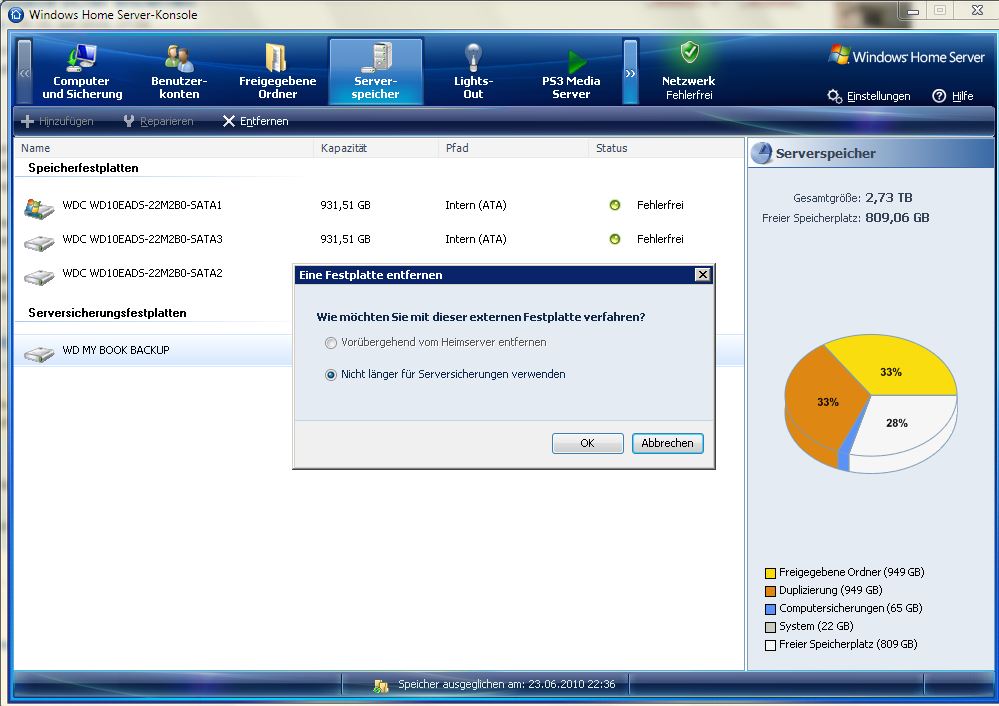Screen dimensions: 999x706
Task: Click the Windows Home Server logo
Action: pyautogui.click(x=907, y=56)
